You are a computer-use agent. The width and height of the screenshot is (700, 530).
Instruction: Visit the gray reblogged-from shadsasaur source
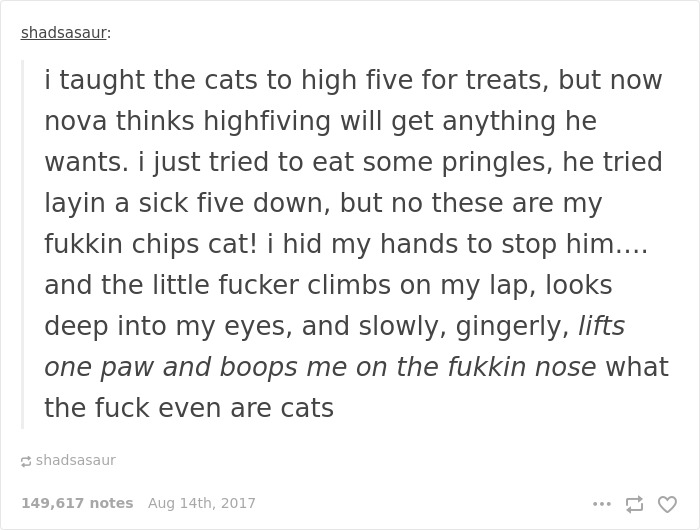pyautogui.click(x=75, y=460)
